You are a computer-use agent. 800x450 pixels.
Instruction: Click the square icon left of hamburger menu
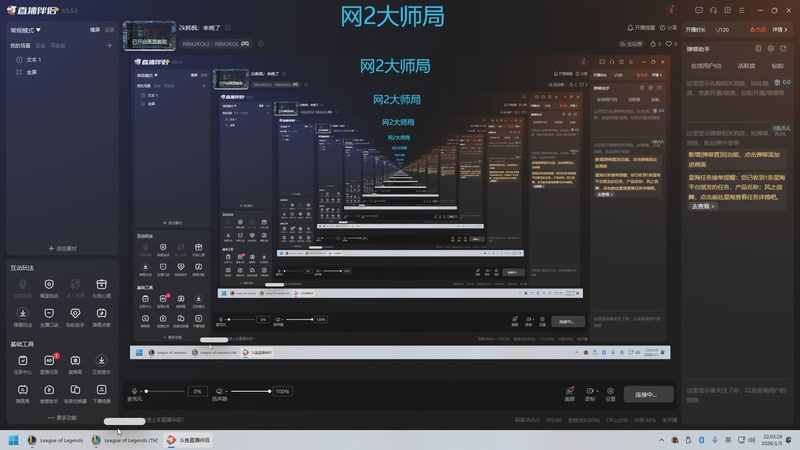(x=728, y=10)
